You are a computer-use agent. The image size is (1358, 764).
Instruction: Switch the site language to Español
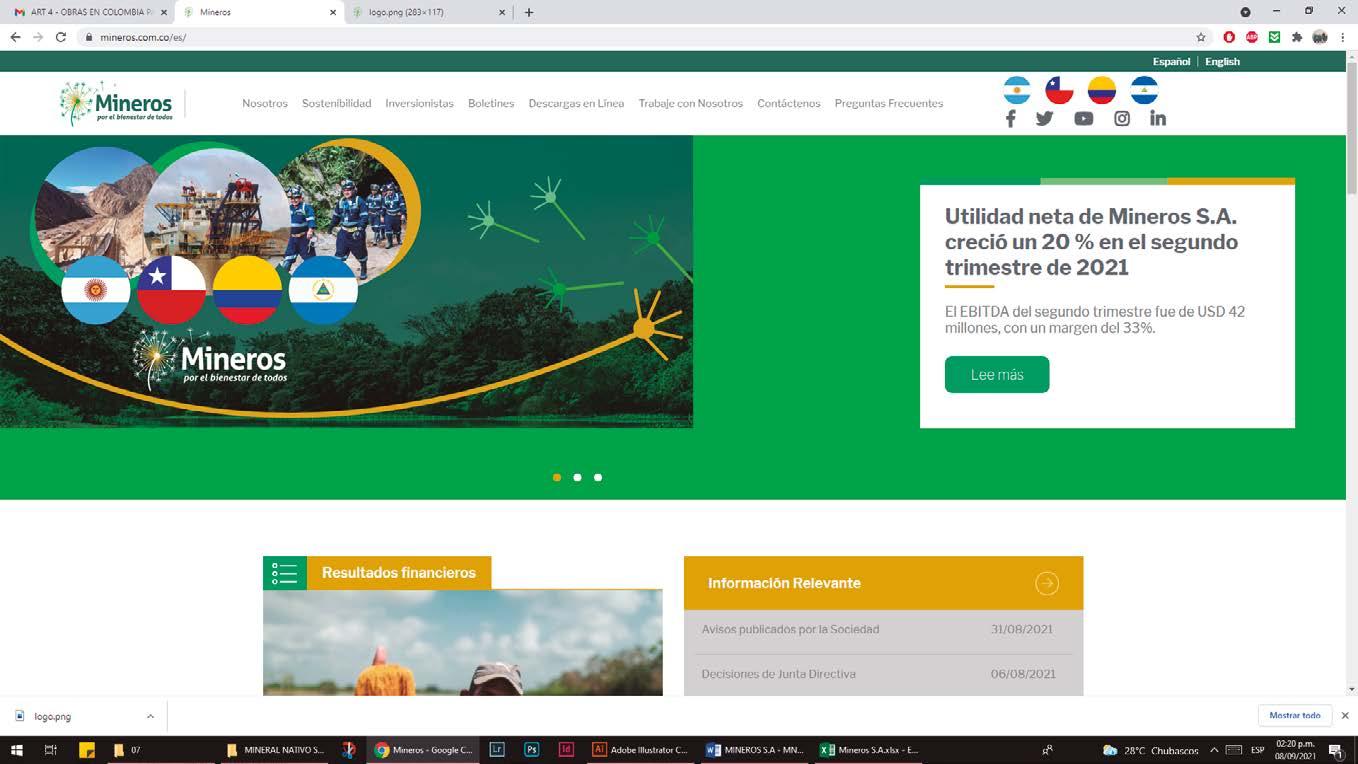pyautogui.click(x=1171, y=61)
